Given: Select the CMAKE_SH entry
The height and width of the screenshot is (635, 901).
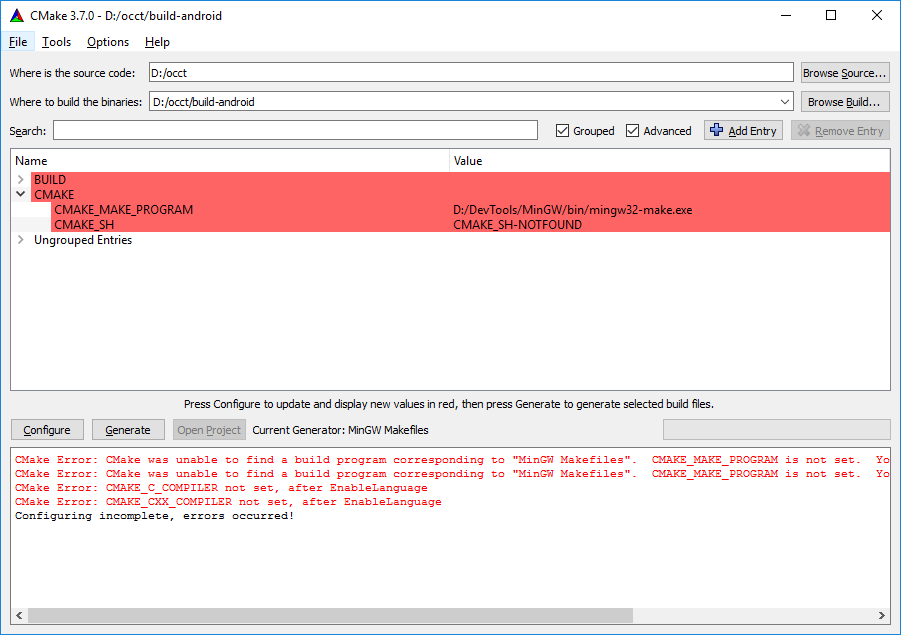Looking at the screenshot, I should tap(84, 225).
